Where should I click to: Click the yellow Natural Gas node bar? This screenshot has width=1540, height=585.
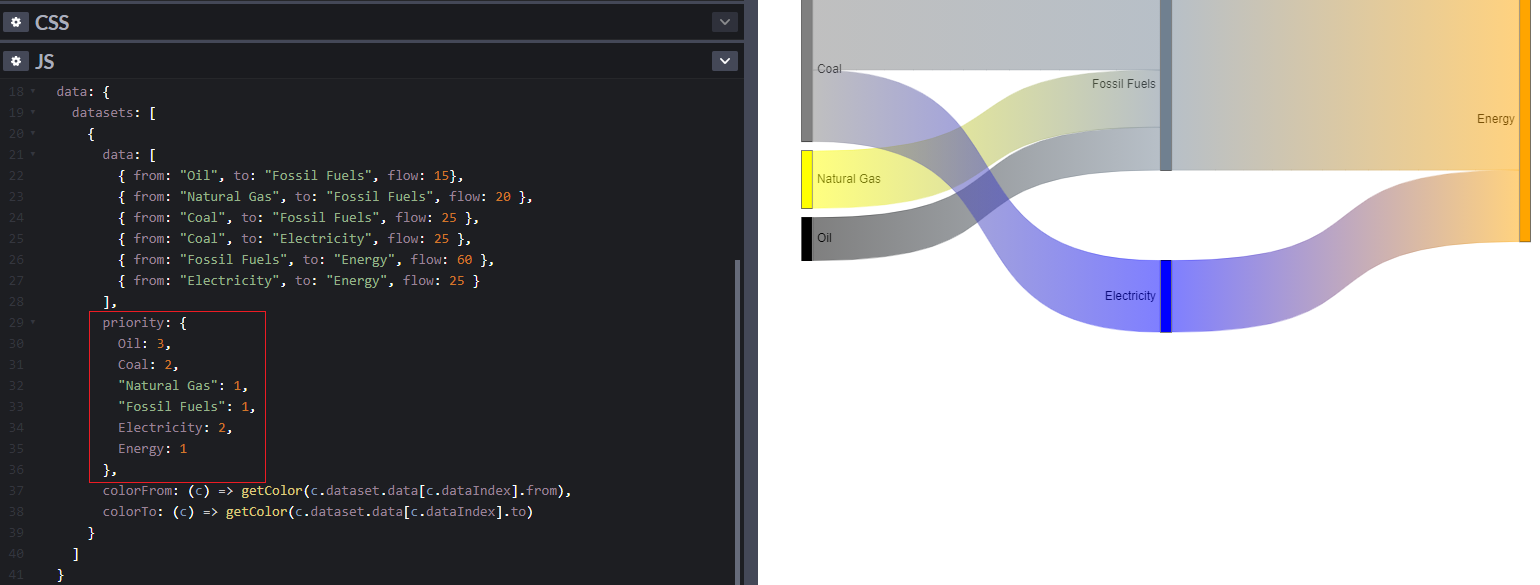[806, 179]
